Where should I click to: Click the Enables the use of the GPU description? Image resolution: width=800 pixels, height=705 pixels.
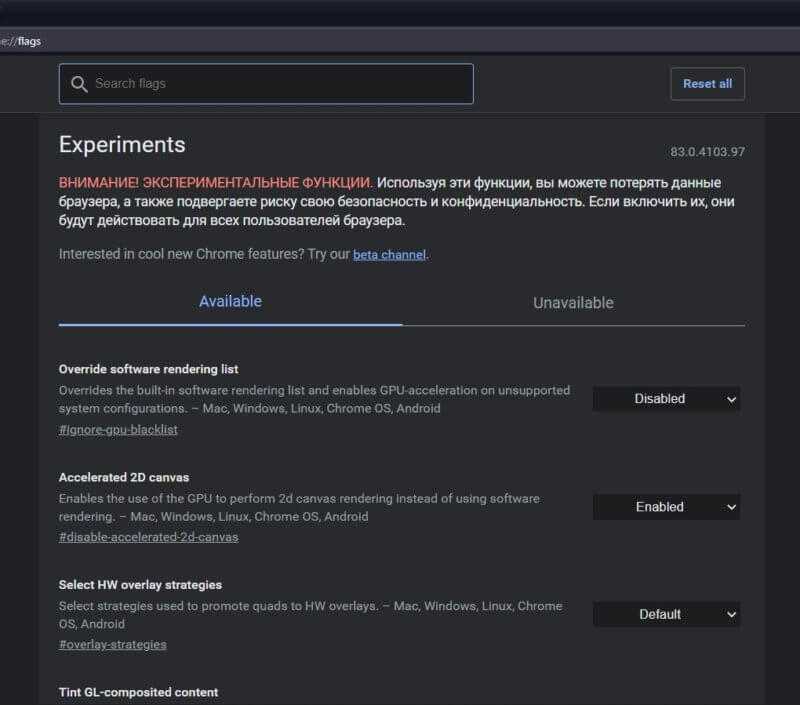pos(299,508)
